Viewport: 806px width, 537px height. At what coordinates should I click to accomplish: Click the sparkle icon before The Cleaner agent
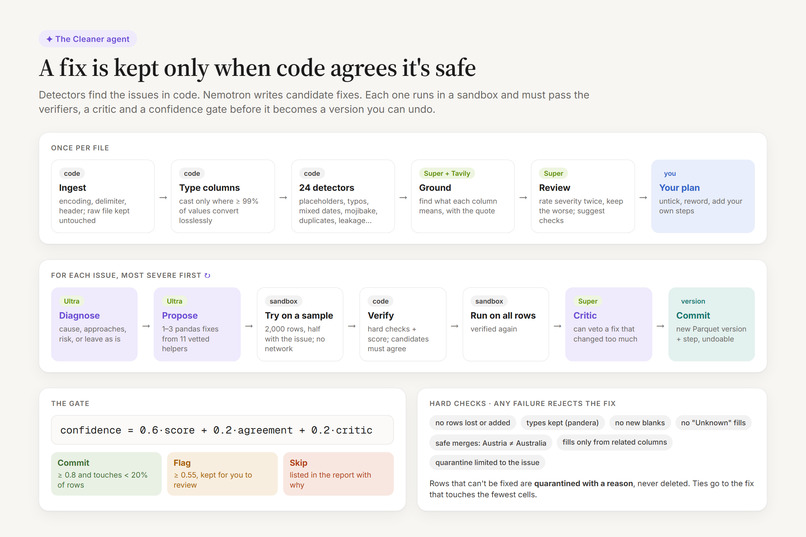[49, 39]
